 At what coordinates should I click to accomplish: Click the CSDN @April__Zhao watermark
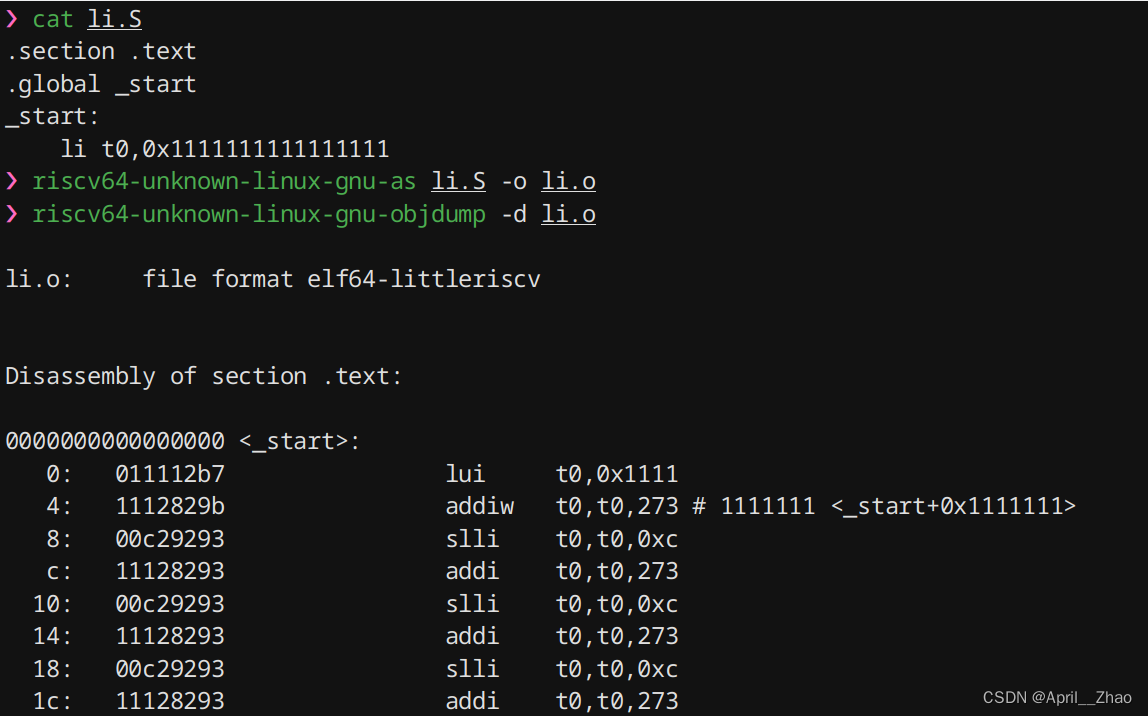[1057, 698]
